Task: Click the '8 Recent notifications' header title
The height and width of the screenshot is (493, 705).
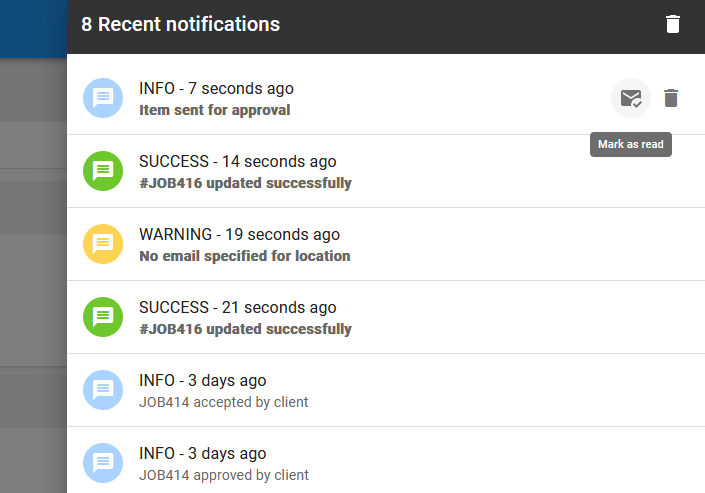Action: (x=180, y=24)
